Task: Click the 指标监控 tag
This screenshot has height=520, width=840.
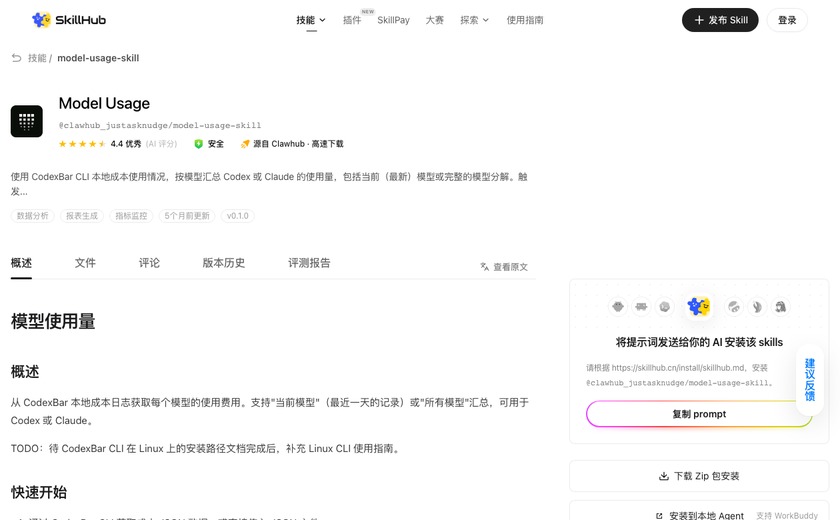Action: pyautogui.click(x=131, y=216)
